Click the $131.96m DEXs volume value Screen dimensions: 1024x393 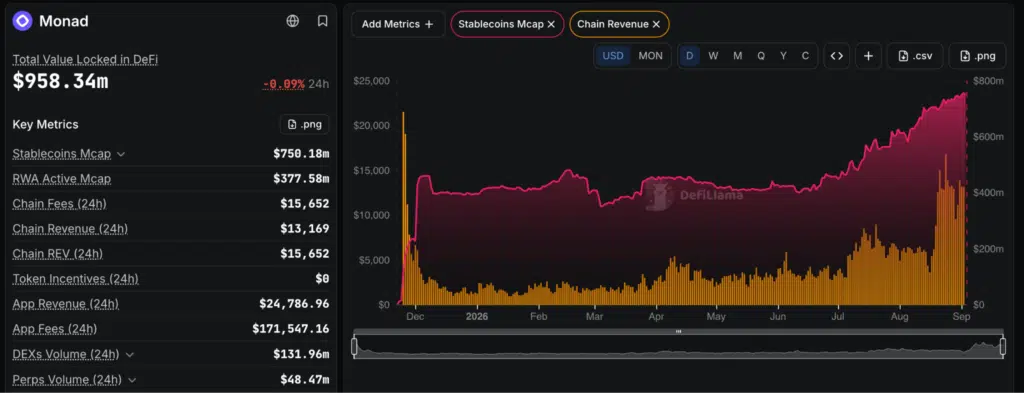pos(301,354)
